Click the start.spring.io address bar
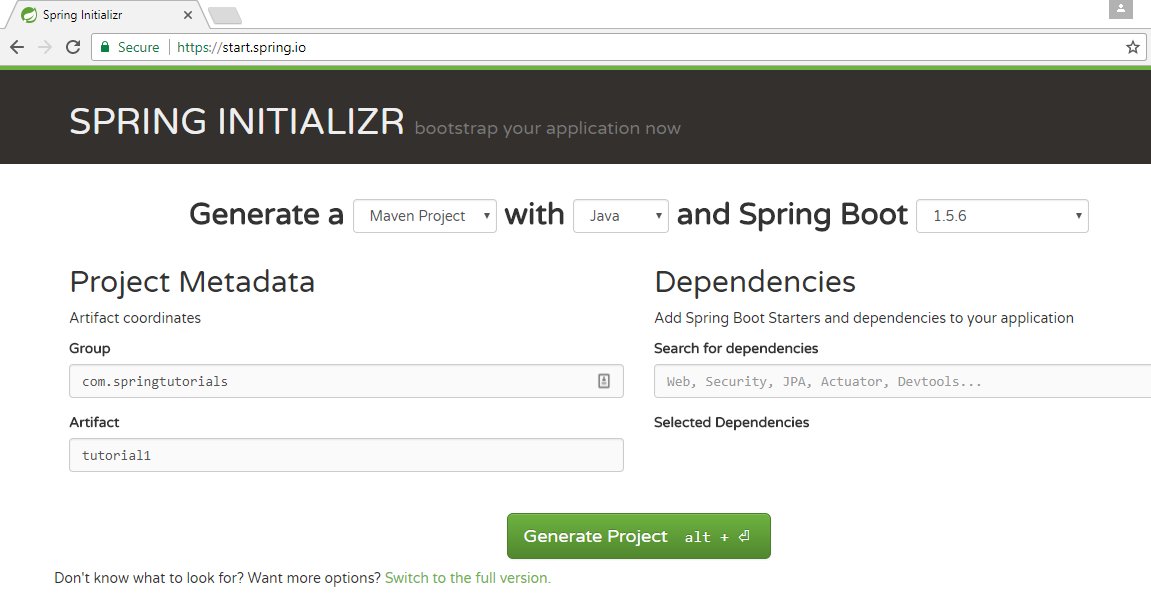Viewport: 1151px width, 602px height. [x=617, y=47]
